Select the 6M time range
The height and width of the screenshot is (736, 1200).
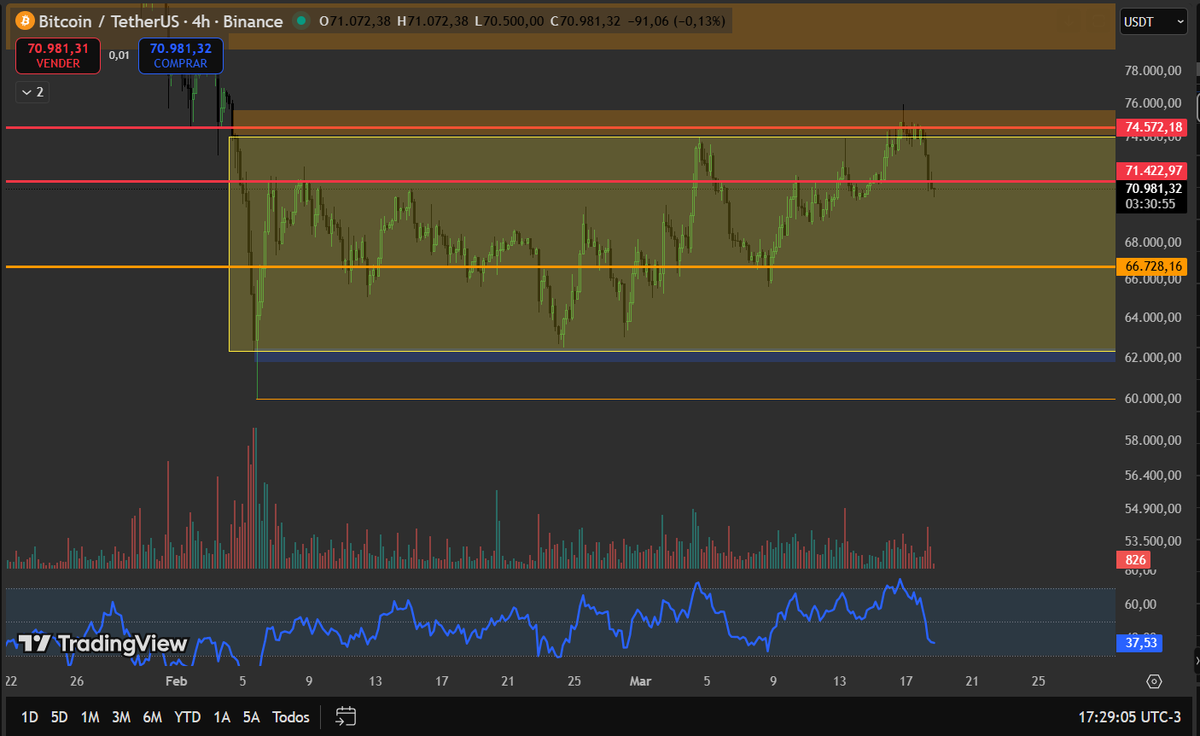[x=153, y=717]
